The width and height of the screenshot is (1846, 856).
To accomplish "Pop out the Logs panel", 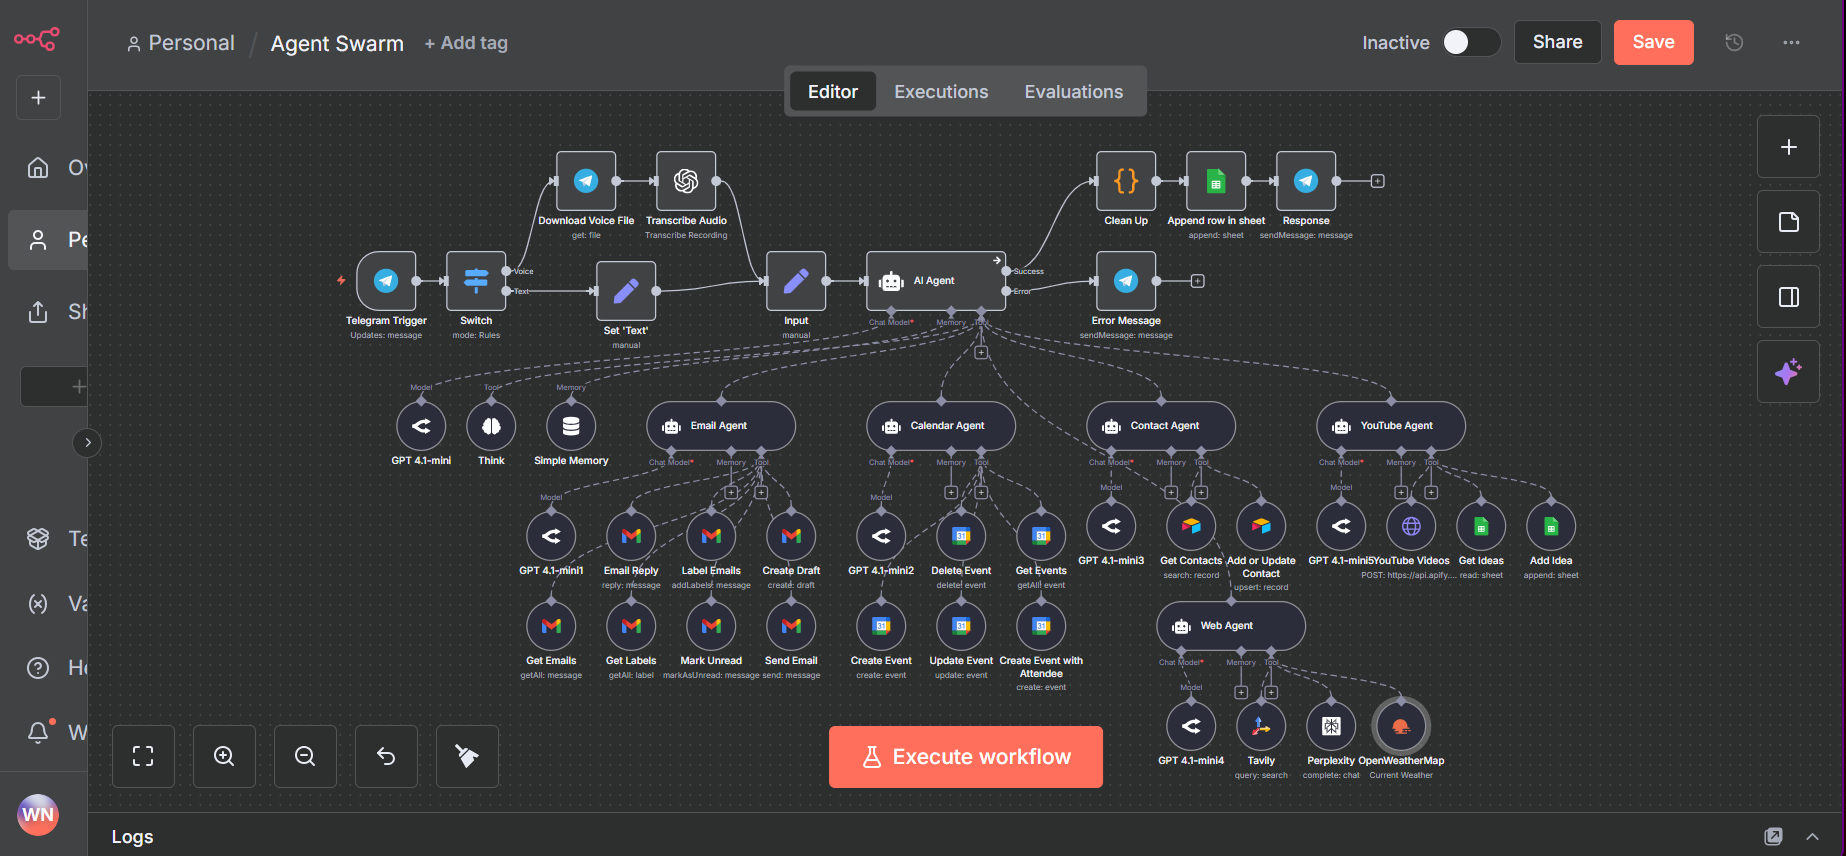I will coord(1773,836).
